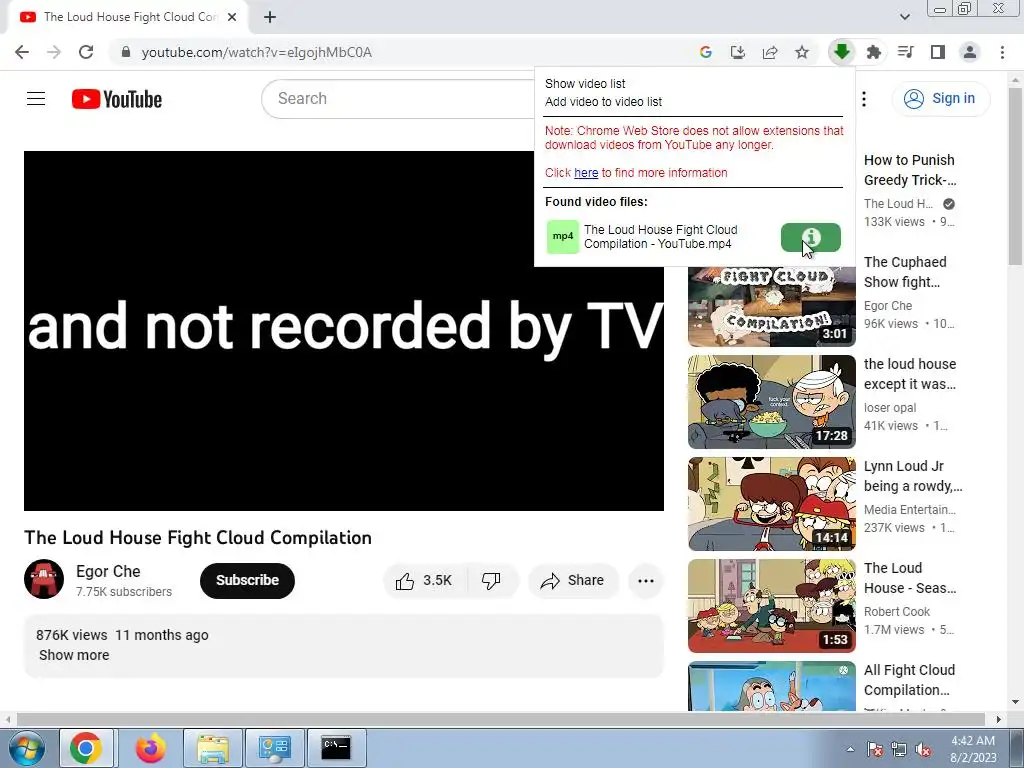This screenshot has width=1024, height=768.
Task: Click the YouTube Search field
Action: tap(398, 99)
